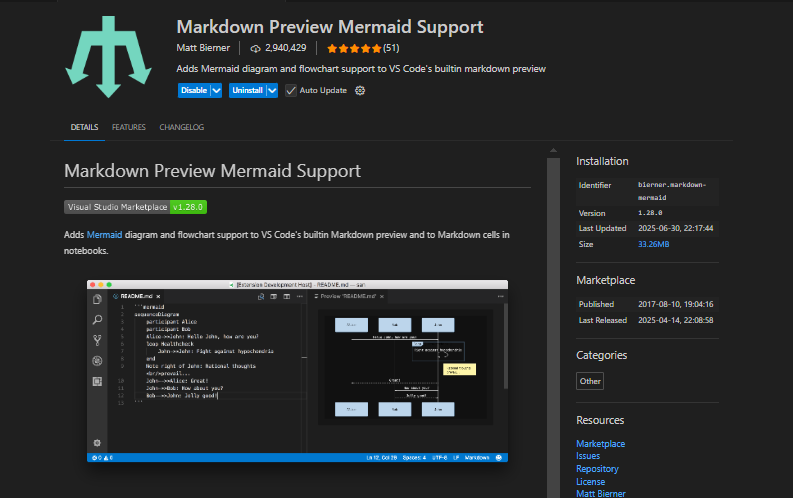Click the details pane vertical scrollbar
Screen dimensions: 793x498
coord(553,328)
